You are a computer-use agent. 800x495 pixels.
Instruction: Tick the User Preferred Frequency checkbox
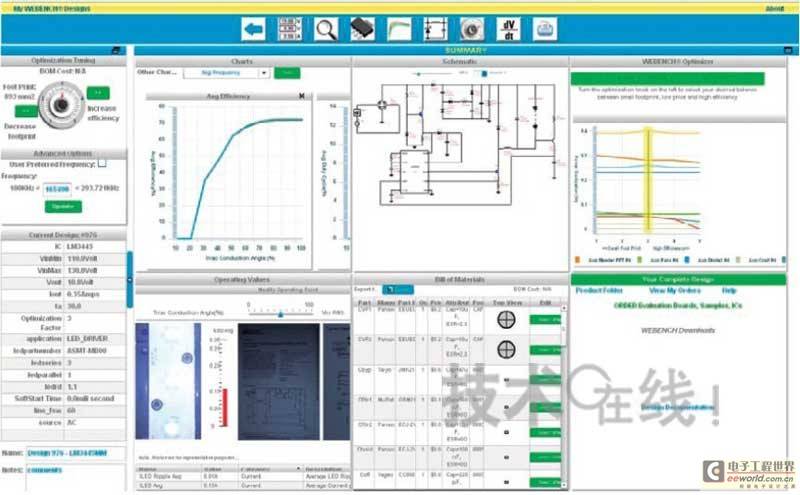coord(102,163)
